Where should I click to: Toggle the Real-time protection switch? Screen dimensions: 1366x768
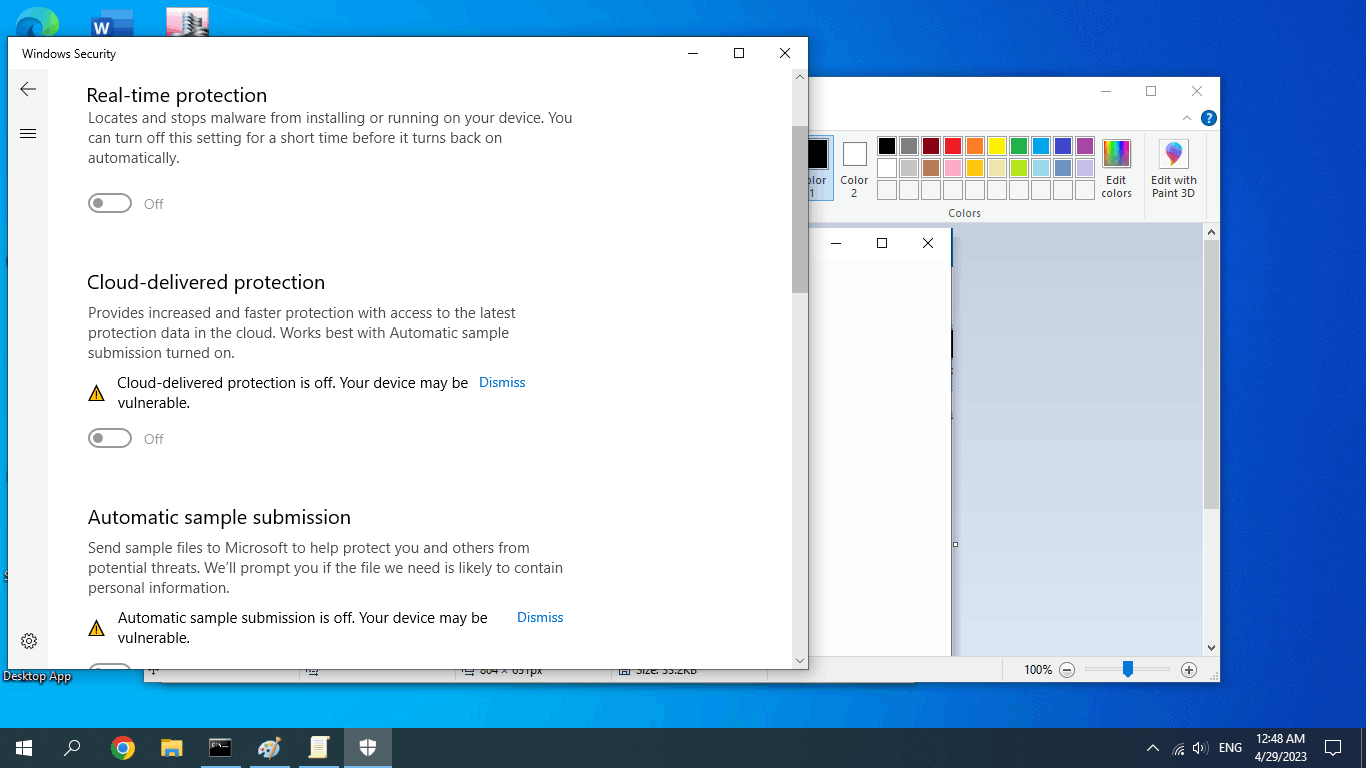pos(110,203)
